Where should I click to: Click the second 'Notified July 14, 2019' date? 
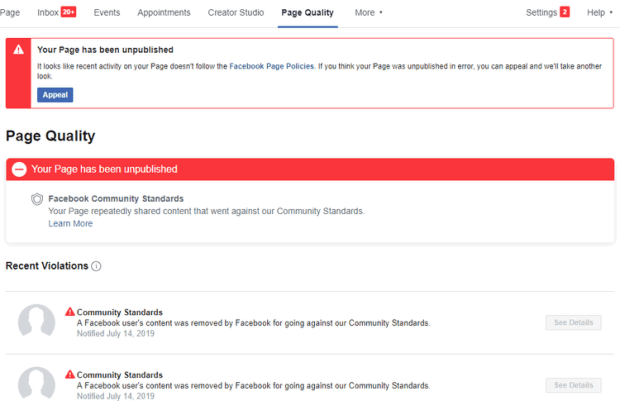(115, 396)
